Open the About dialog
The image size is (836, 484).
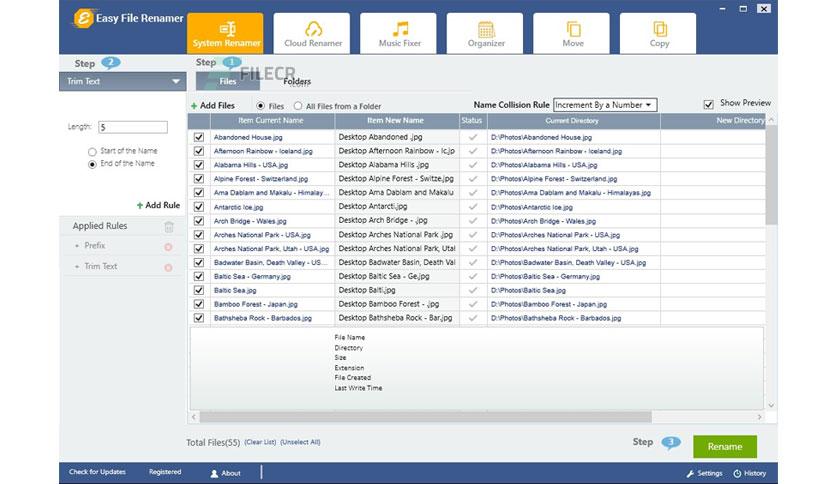[226, 473]
